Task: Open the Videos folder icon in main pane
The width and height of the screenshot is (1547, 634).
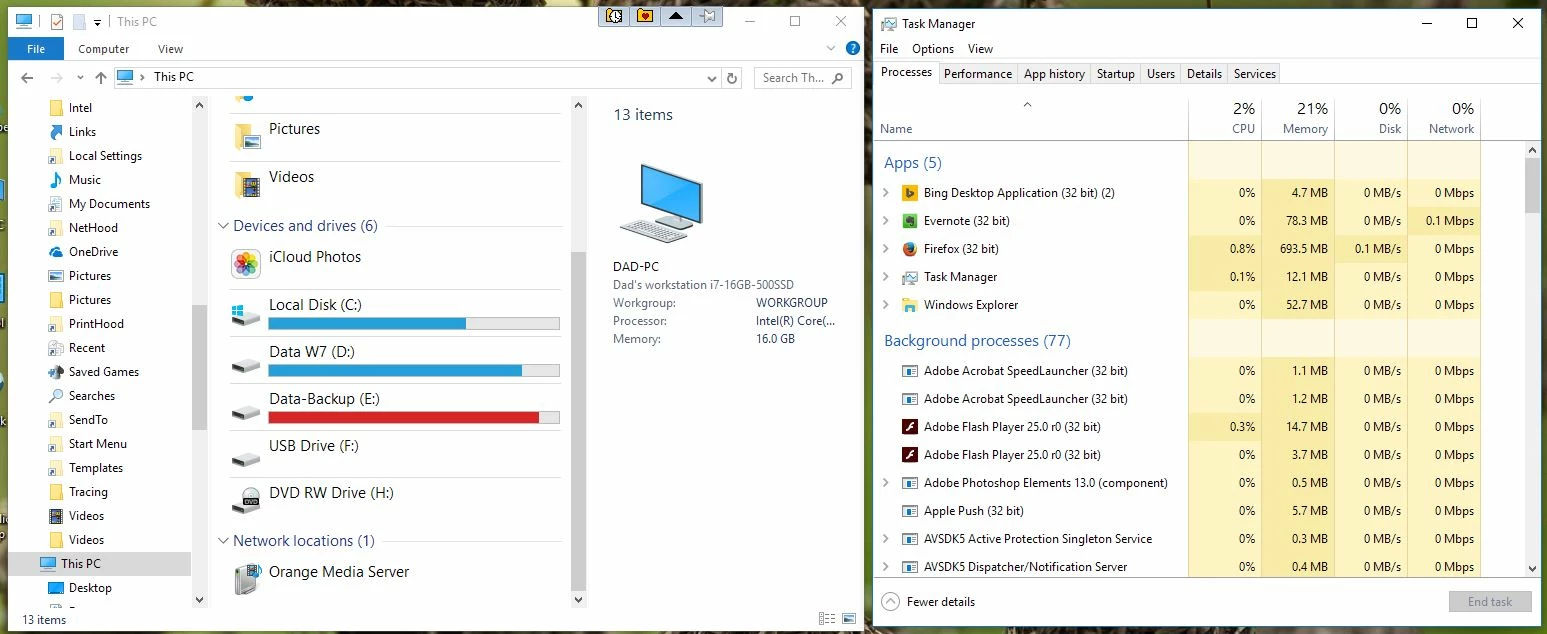Action: [247, 184]
